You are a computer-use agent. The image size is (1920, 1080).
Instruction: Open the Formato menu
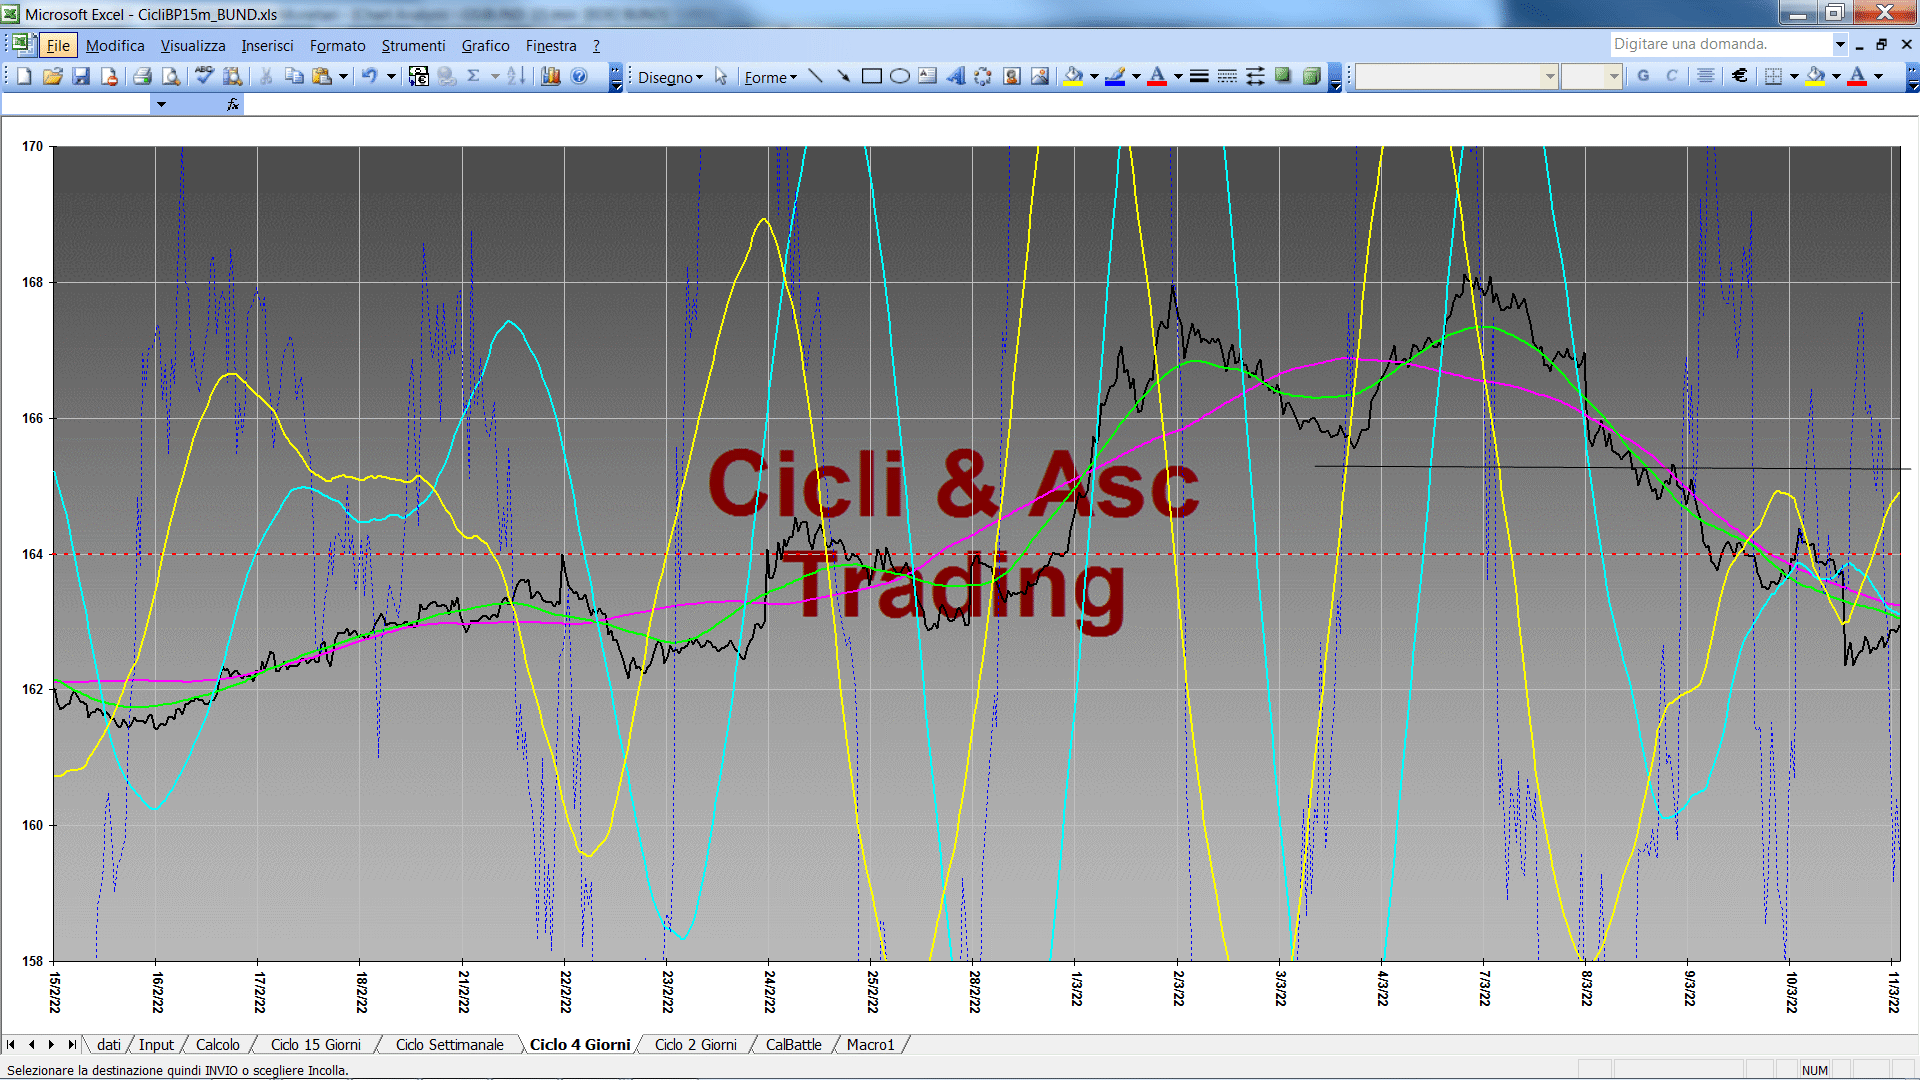pyautogui.click(x=338, y=46)
